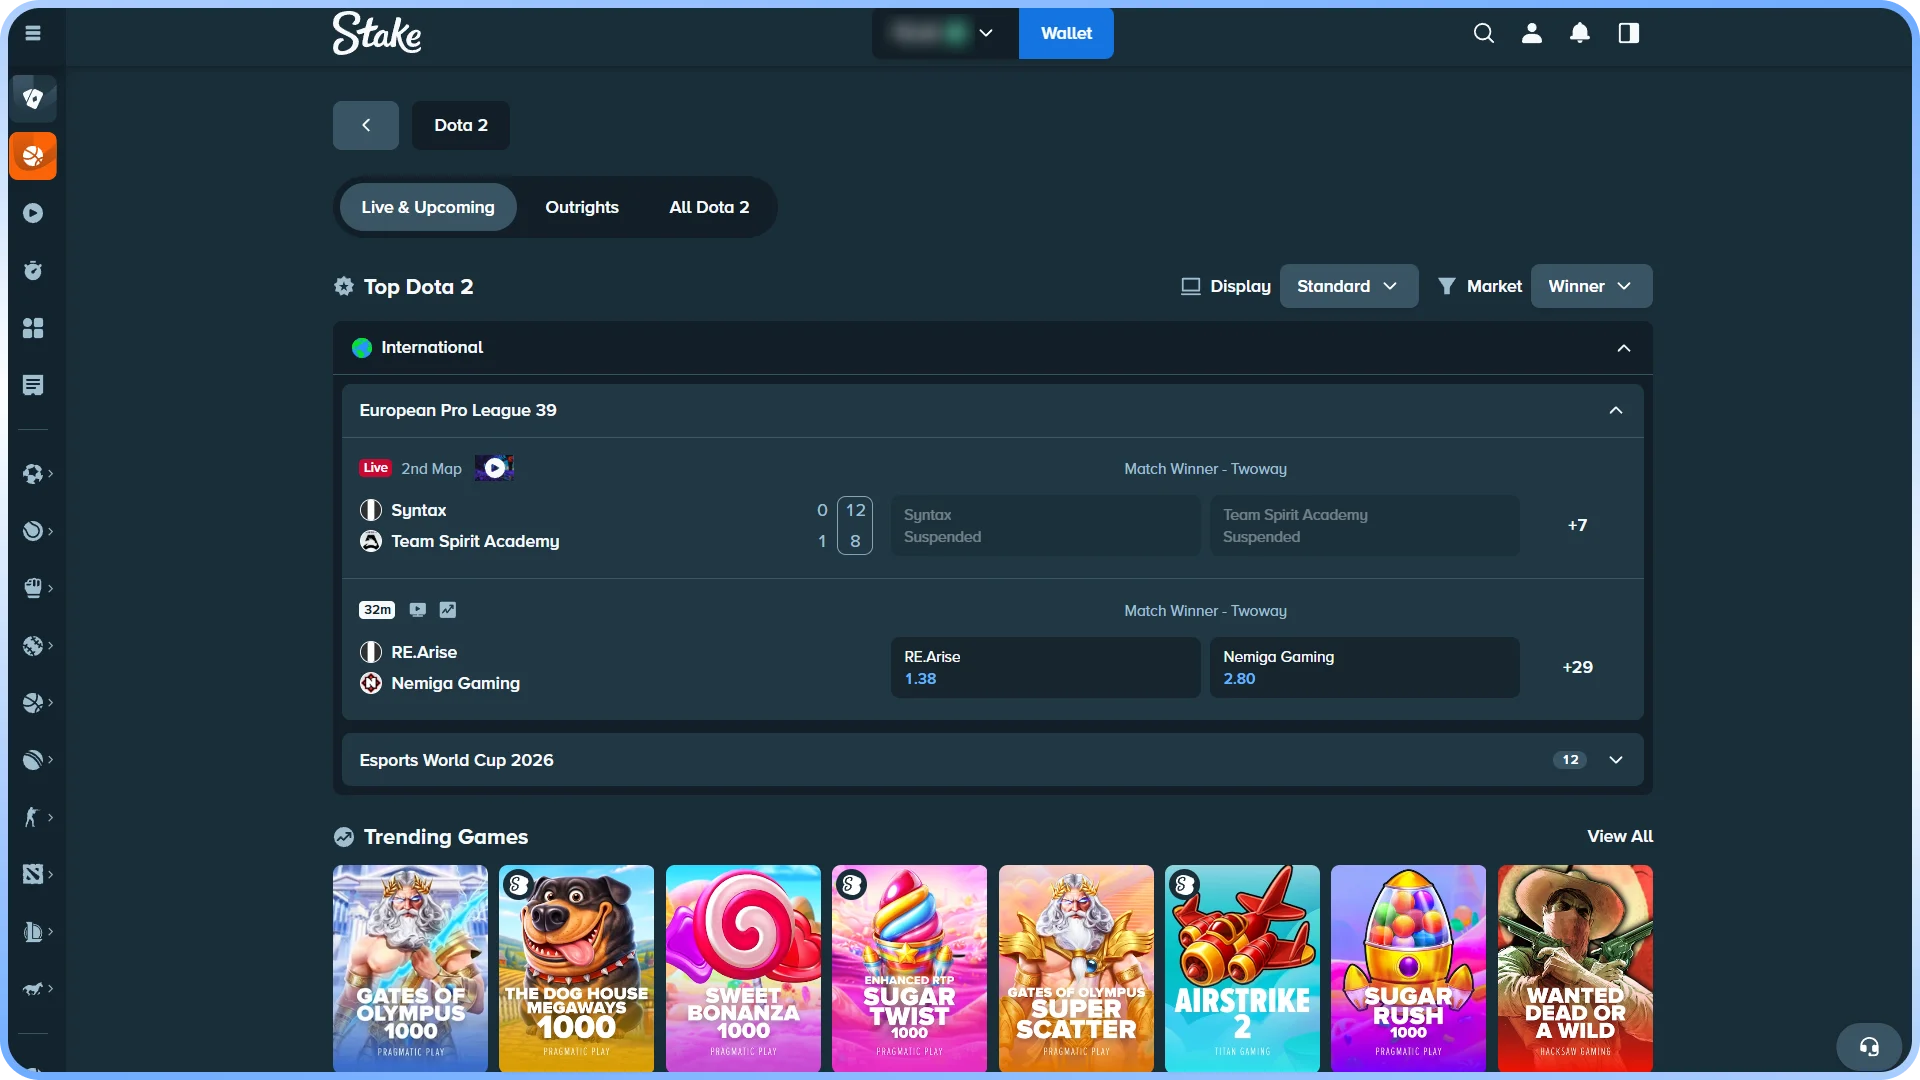
Task: Open the bet slip icon in sidebar
Action: 33,385
